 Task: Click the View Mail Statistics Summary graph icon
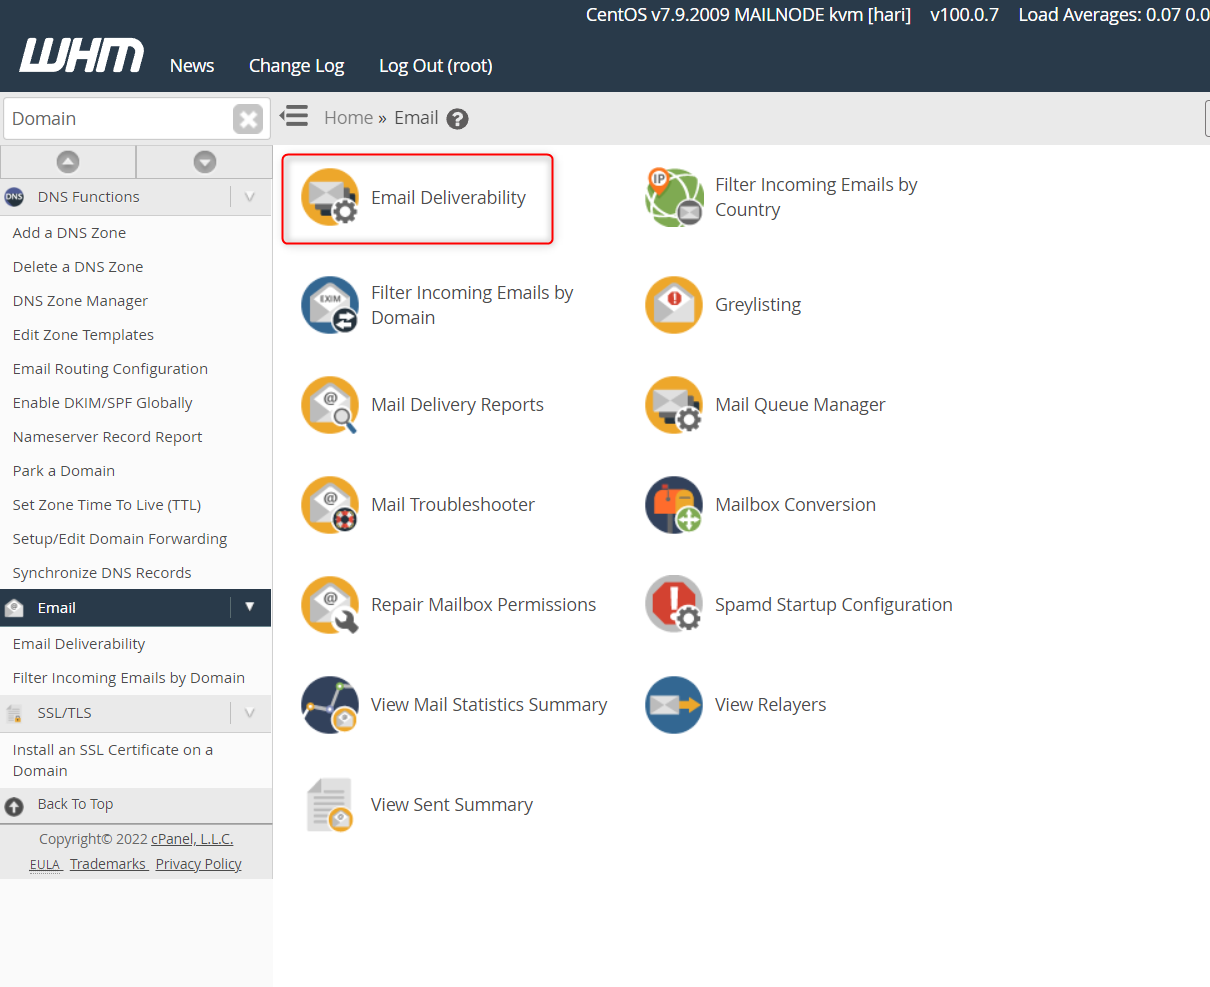pyautogui.click(x=330, y=705)
